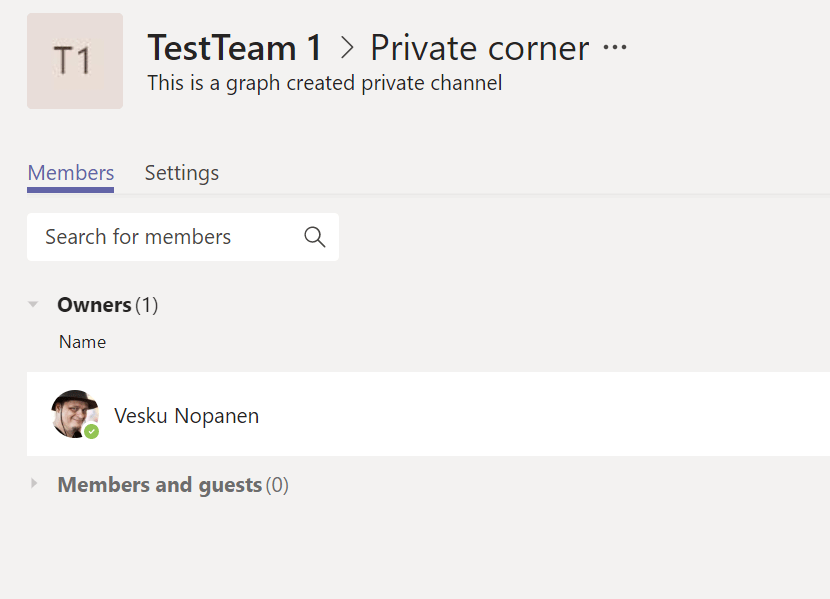This screenshot has width=830, height=599.
Task: Click the green presence status badge
Action: pyautogui.click(x=92, y=432)
